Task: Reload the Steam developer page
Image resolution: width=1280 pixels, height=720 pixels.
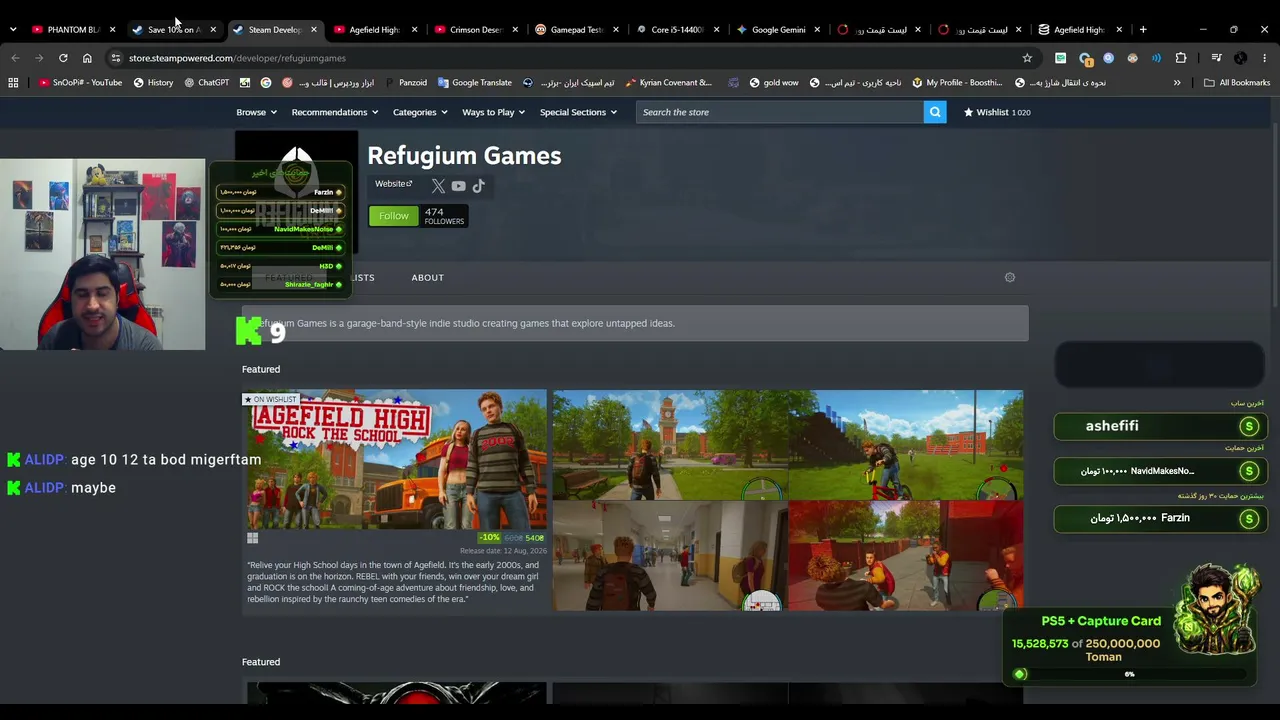Action: click(x=63, y=58)
